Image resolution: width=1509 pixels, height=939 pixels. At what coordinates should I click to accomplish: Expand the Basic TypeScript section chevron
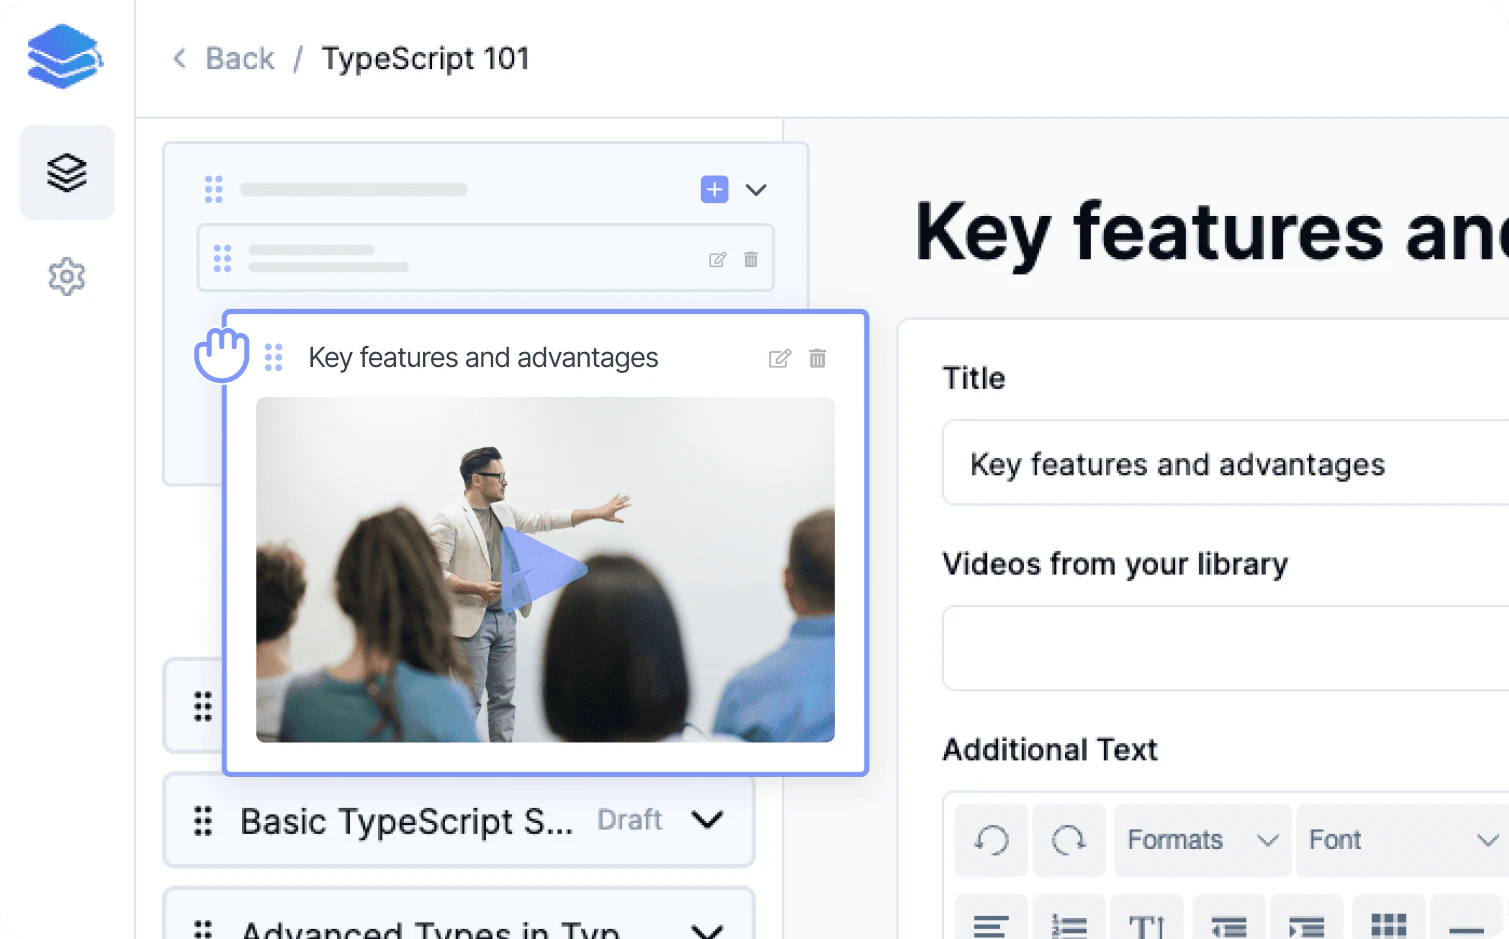707,820
